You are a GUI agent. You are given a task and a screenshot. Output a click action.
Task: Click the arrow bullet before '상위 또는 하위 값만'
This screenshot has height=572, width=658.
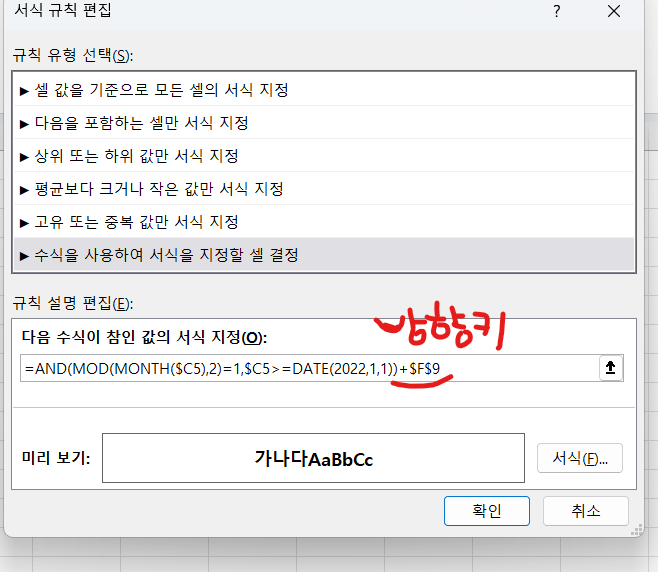[x=24, y=156]
